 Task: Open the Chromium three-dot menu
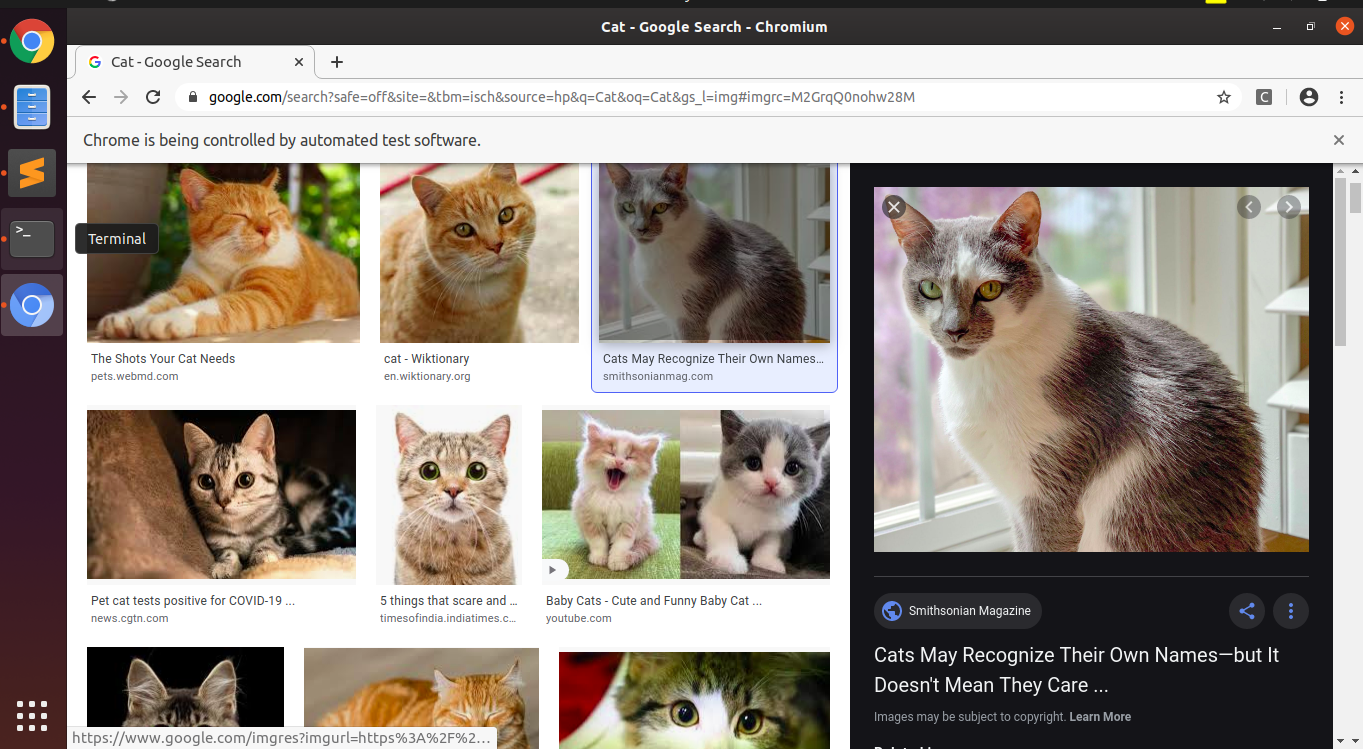coord(1341,97)
